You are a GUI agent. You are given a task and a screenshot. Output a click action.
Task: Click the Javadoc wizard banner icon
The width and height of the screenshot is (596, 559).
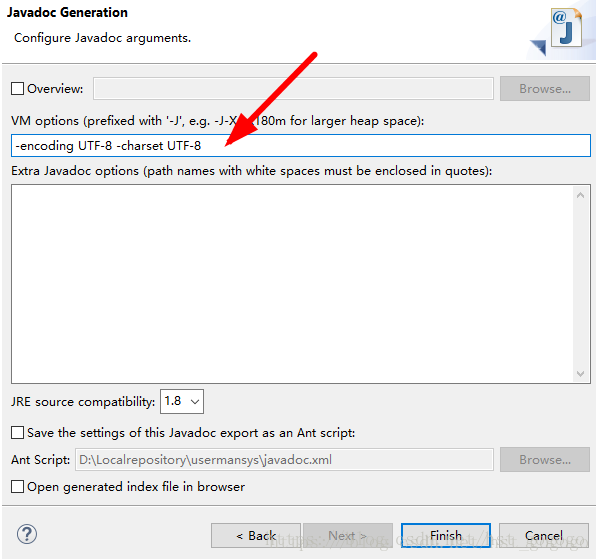(566, 29)
